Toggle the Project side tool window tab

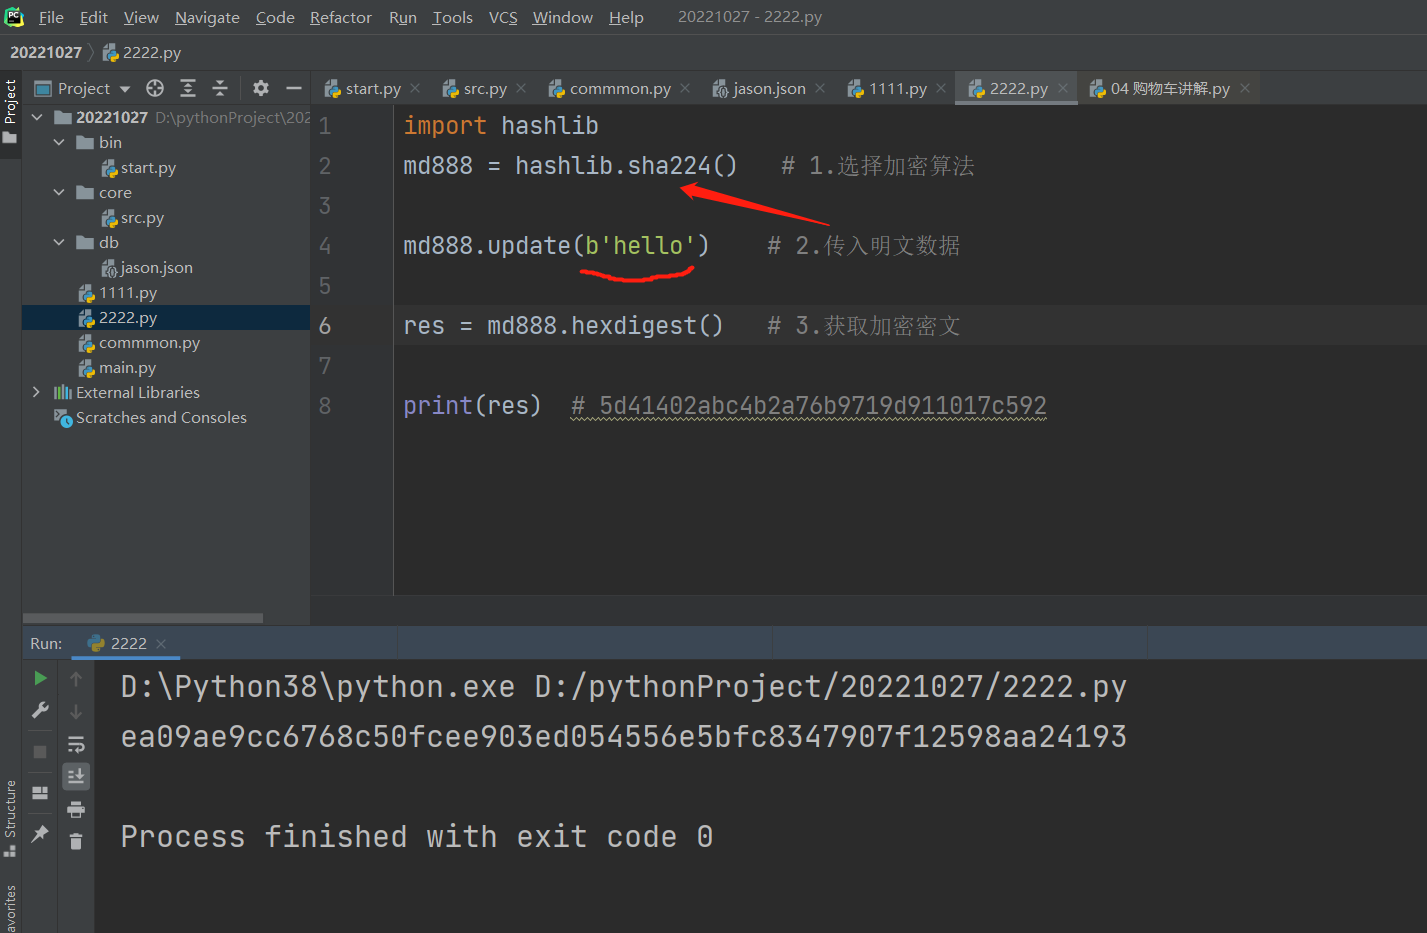coord(10,111)
